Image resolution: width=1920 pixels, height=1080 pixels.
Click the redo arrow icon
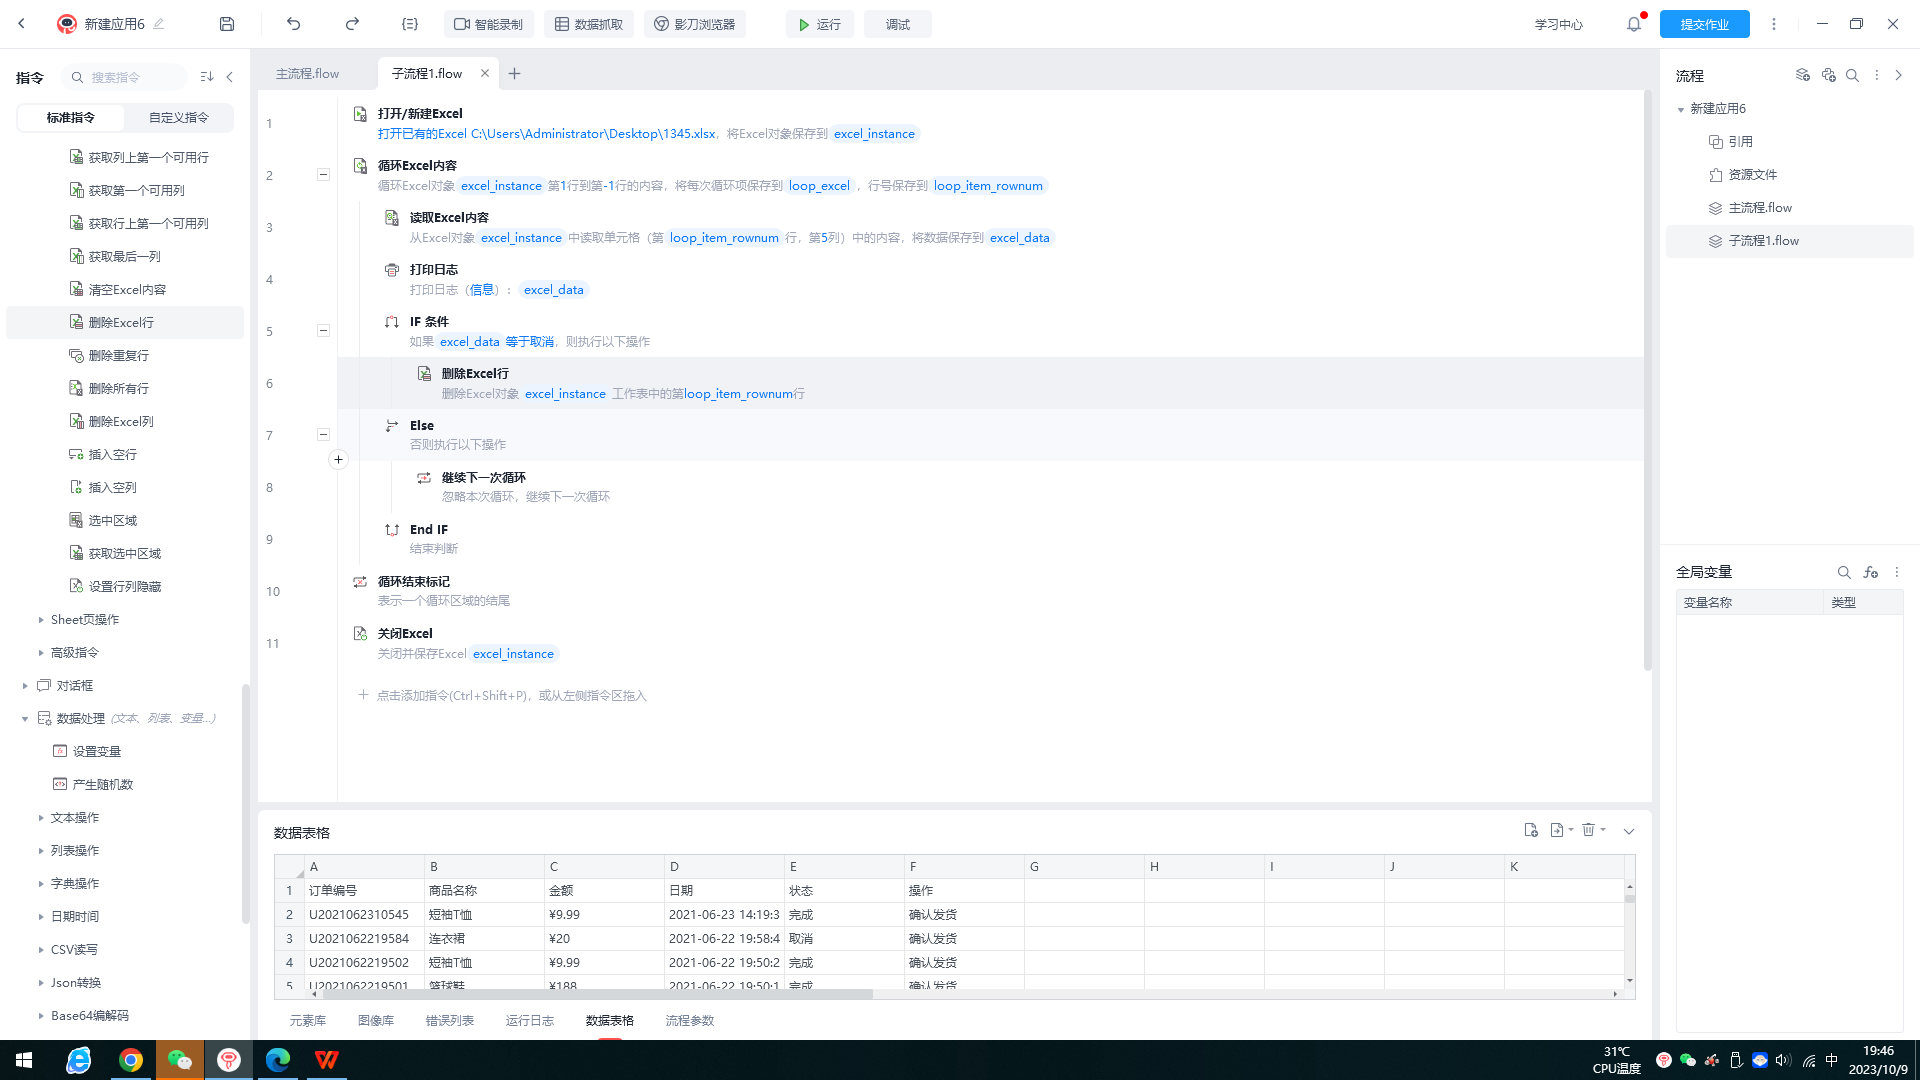click(352, 24)
